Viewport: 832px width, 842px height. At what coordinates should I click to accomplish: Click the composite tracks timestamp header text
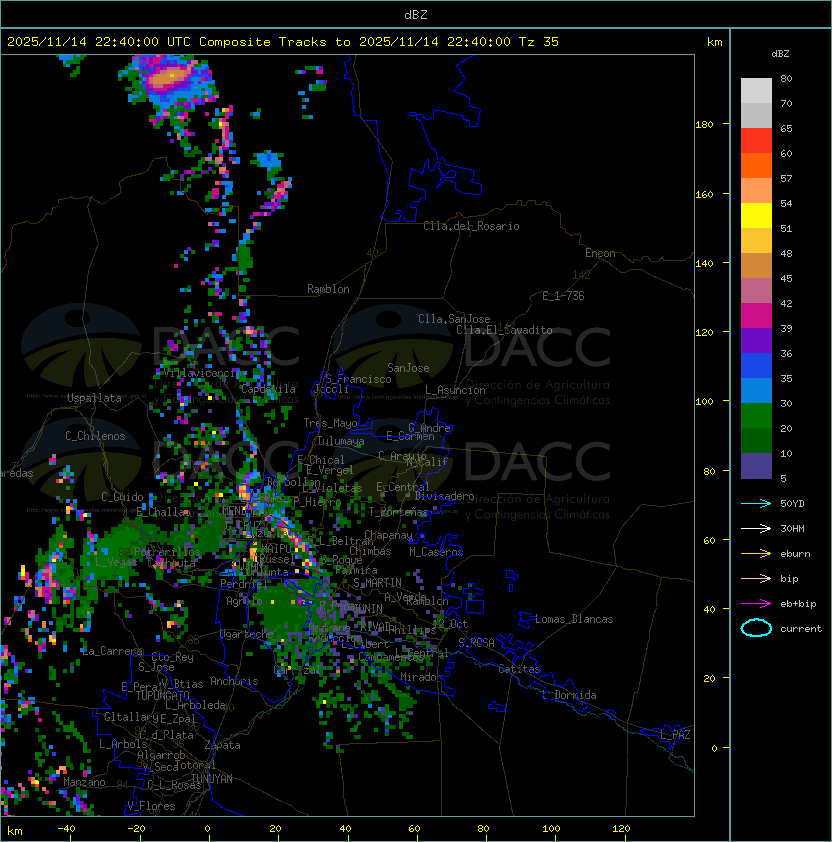283,42
